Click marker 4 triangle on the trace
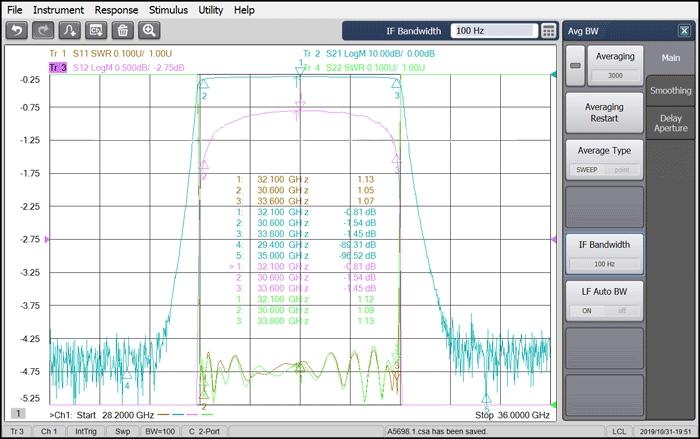The image size is (700, 439). 127,374
